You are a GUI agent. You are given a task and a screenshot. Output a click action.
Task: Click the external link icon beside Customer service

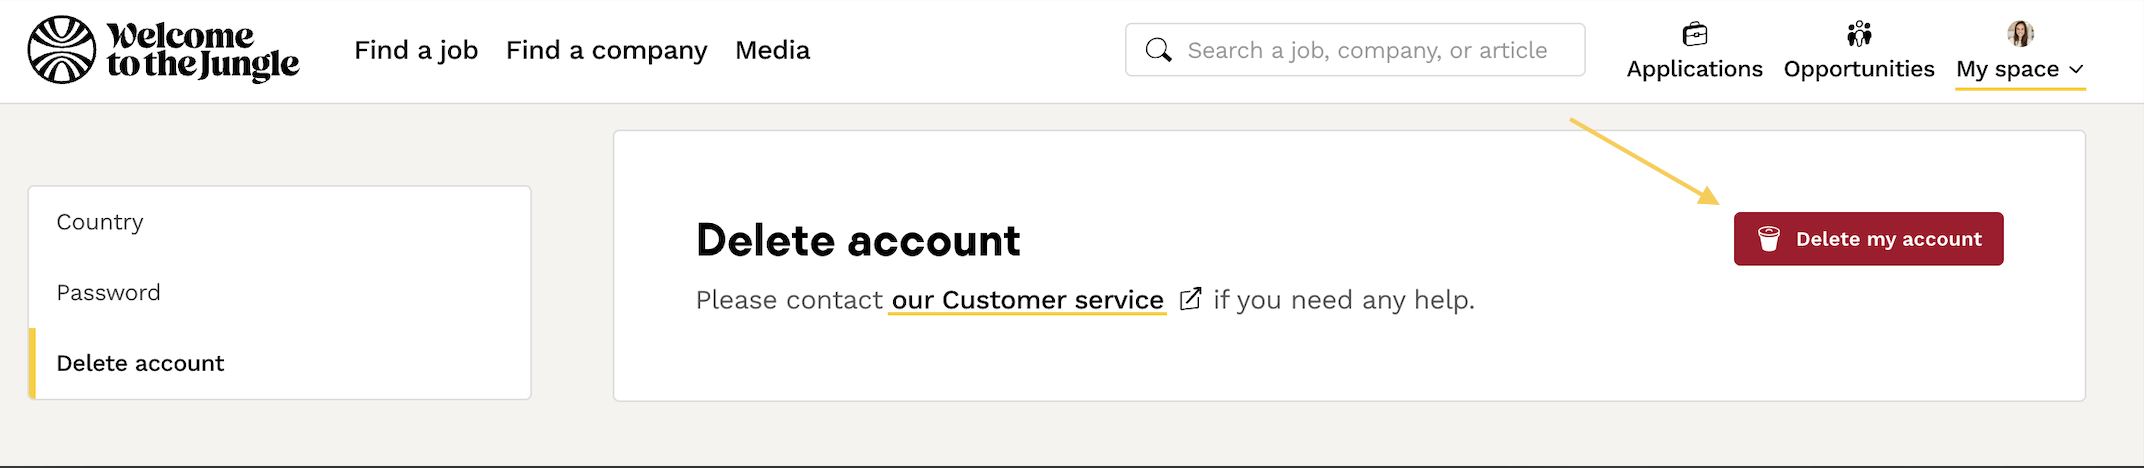1190,299
